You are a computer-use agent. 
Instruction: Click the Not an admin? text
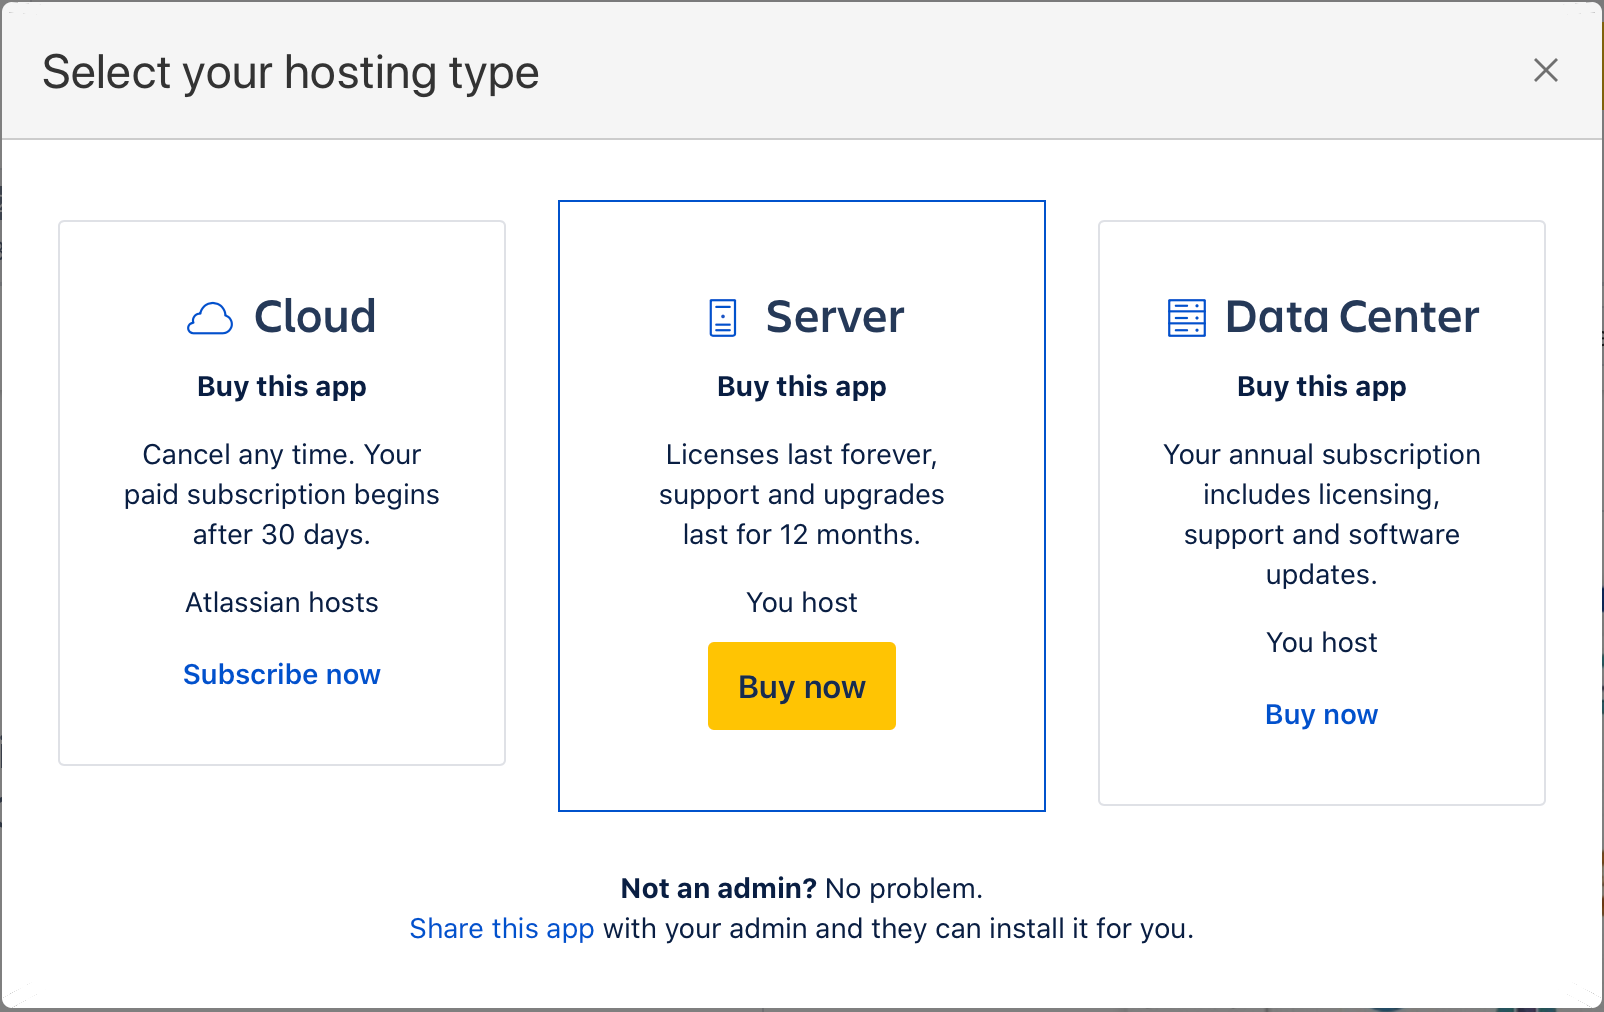click(x=716, y=888)
